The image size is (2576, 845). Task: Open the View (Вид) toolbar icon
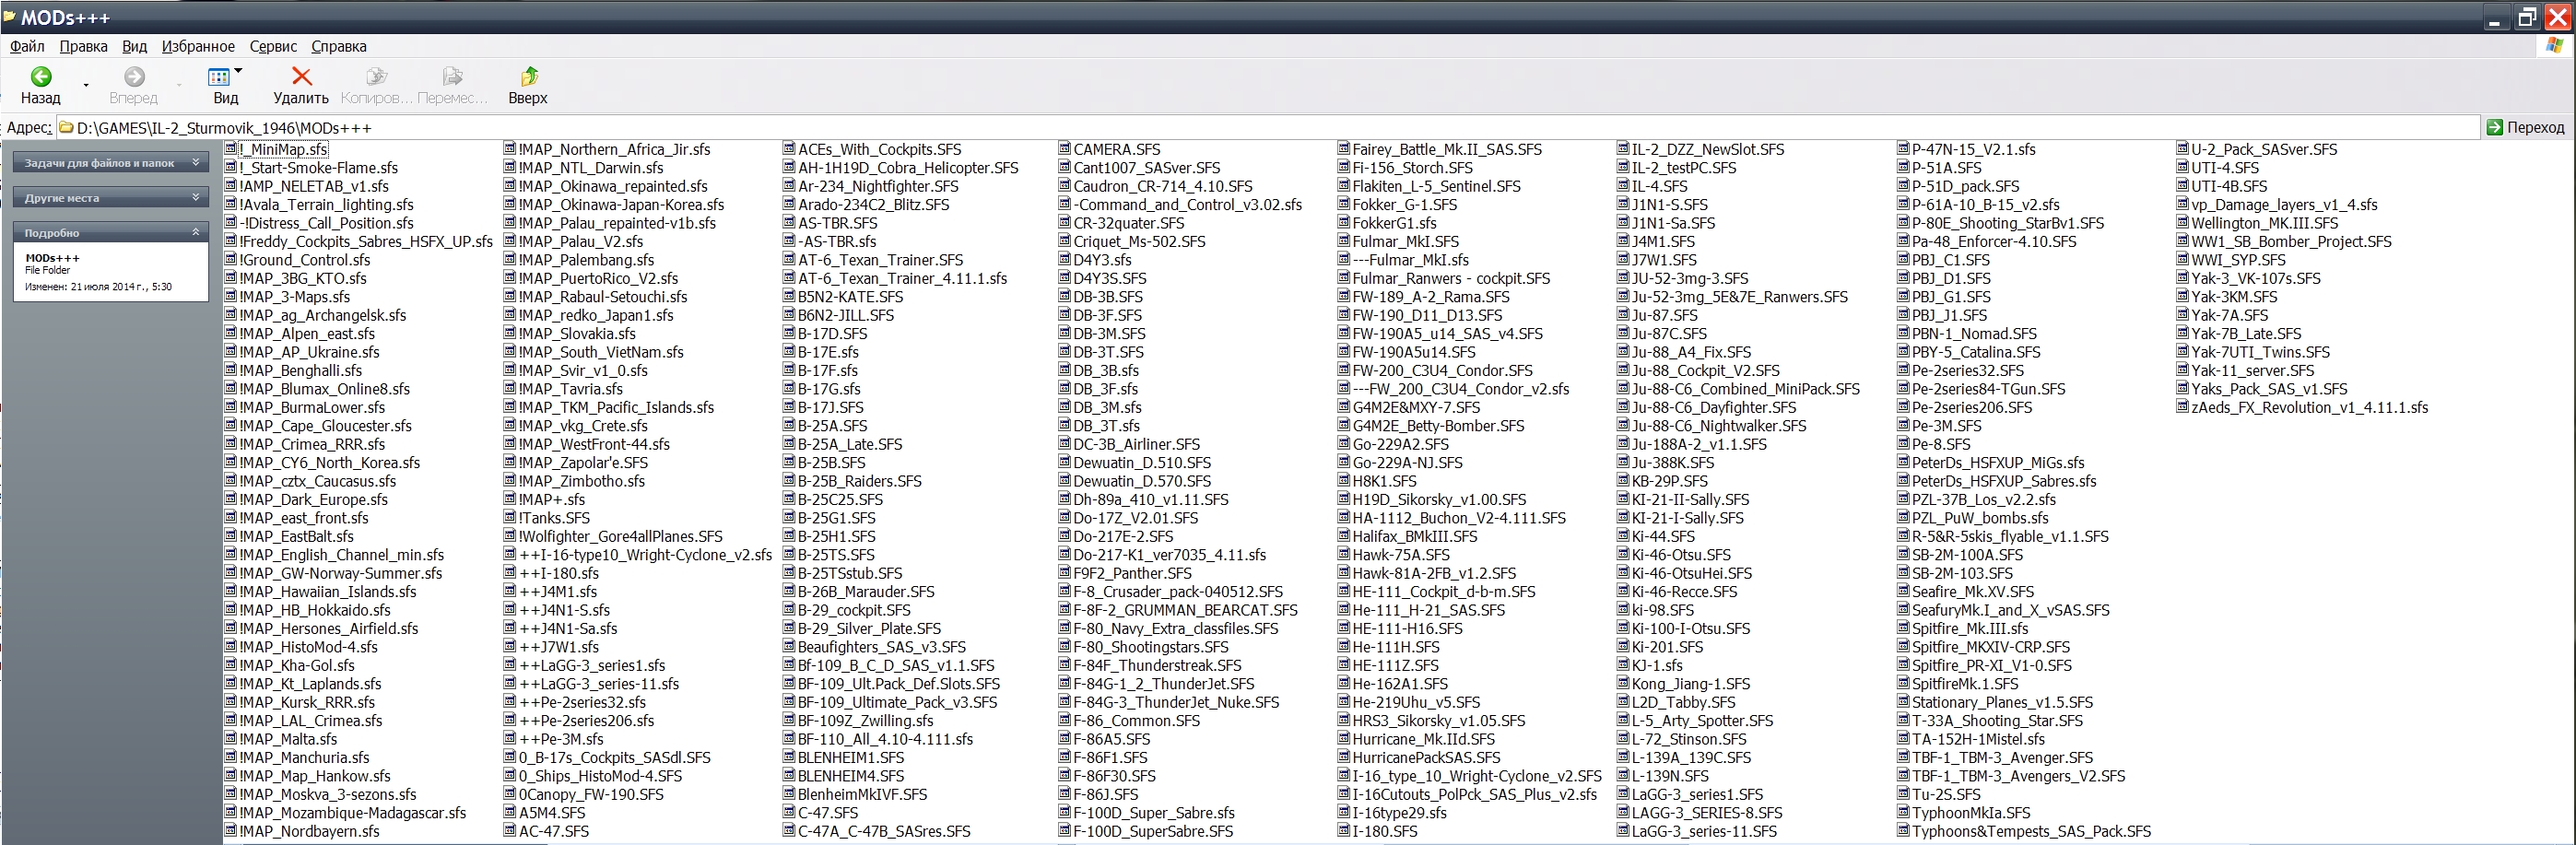[219, 77]
